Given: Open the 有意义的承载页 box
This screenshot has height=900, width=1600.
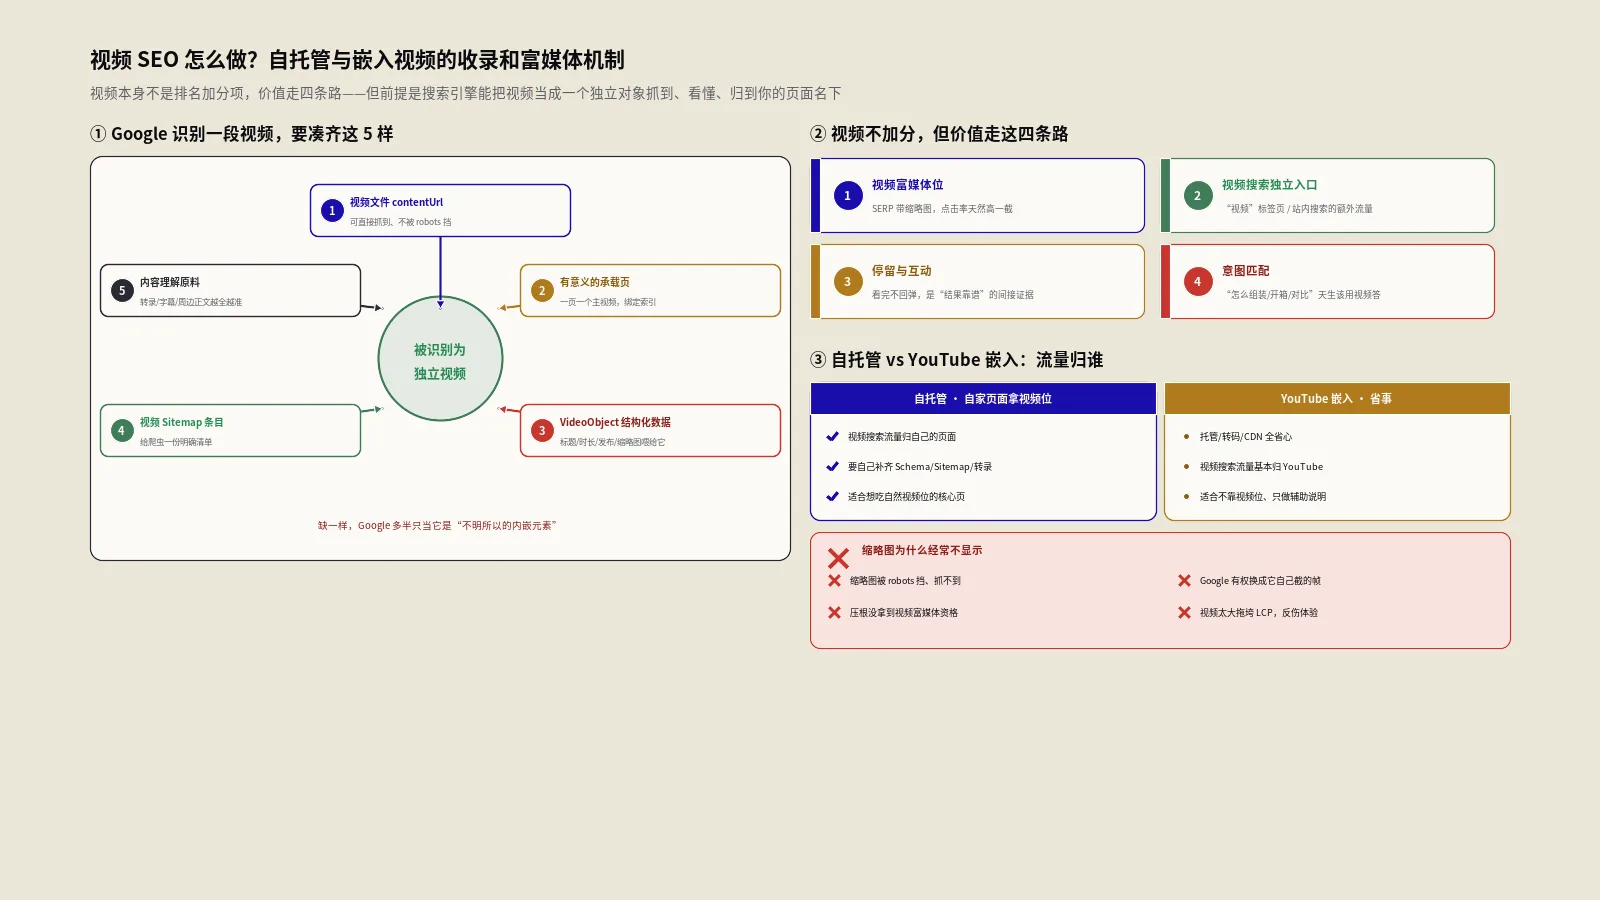Looking at the screenshot, I should coord(650,291).
